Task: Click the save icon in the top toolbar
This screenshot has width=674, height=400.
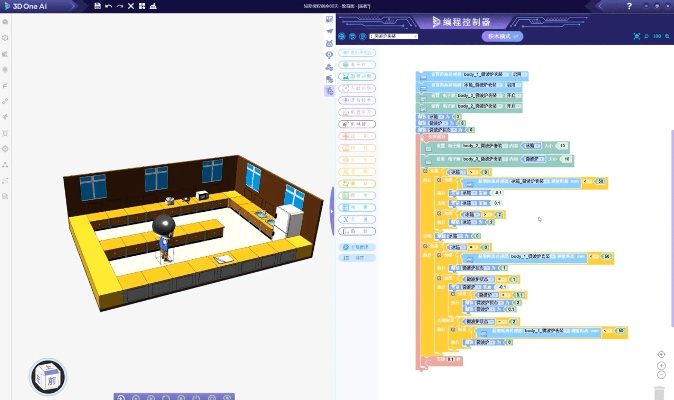Action: [x=96, y=6]
